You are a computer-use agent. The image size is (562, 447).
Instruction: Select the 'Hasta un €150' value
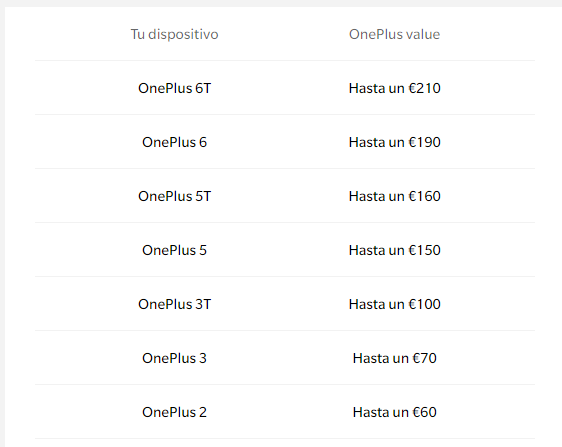tap(395, 250)
